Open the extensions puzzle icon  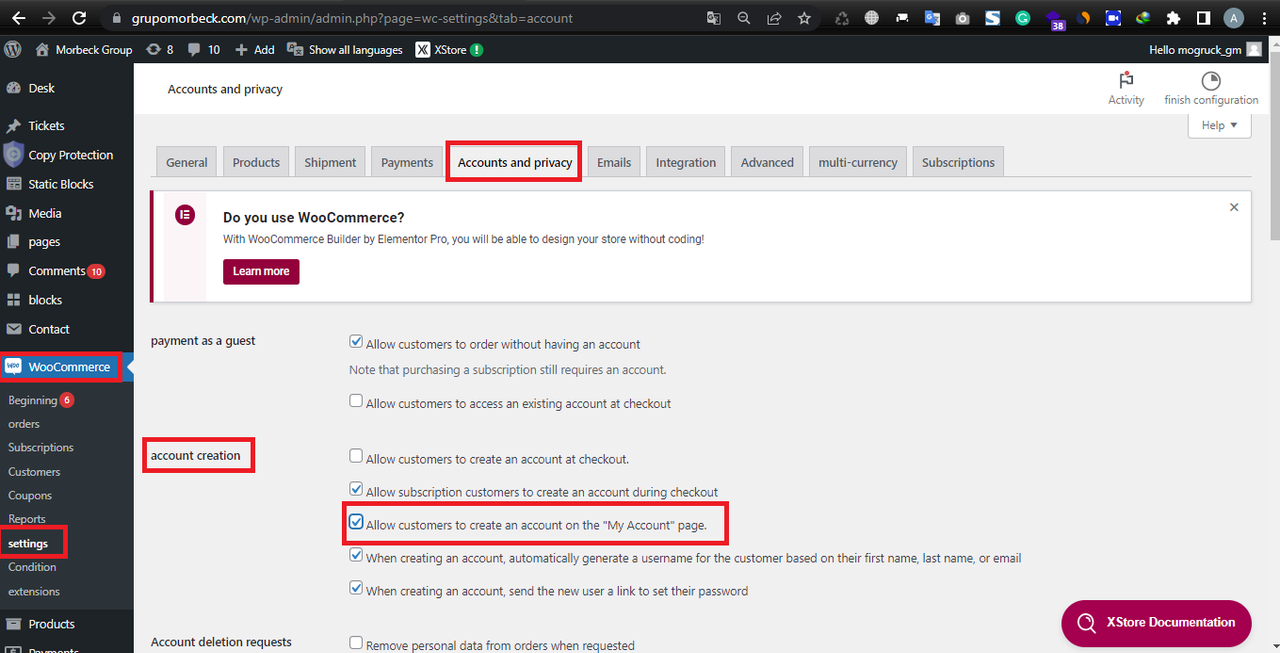[1173, 18]
